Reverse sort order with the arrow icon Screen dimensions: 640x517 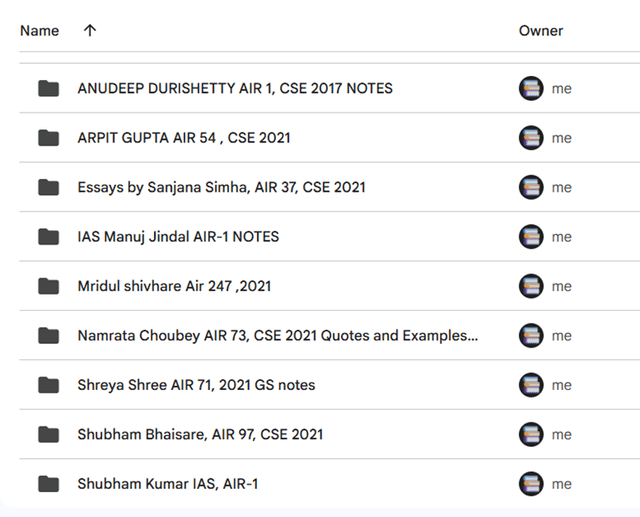90,31
